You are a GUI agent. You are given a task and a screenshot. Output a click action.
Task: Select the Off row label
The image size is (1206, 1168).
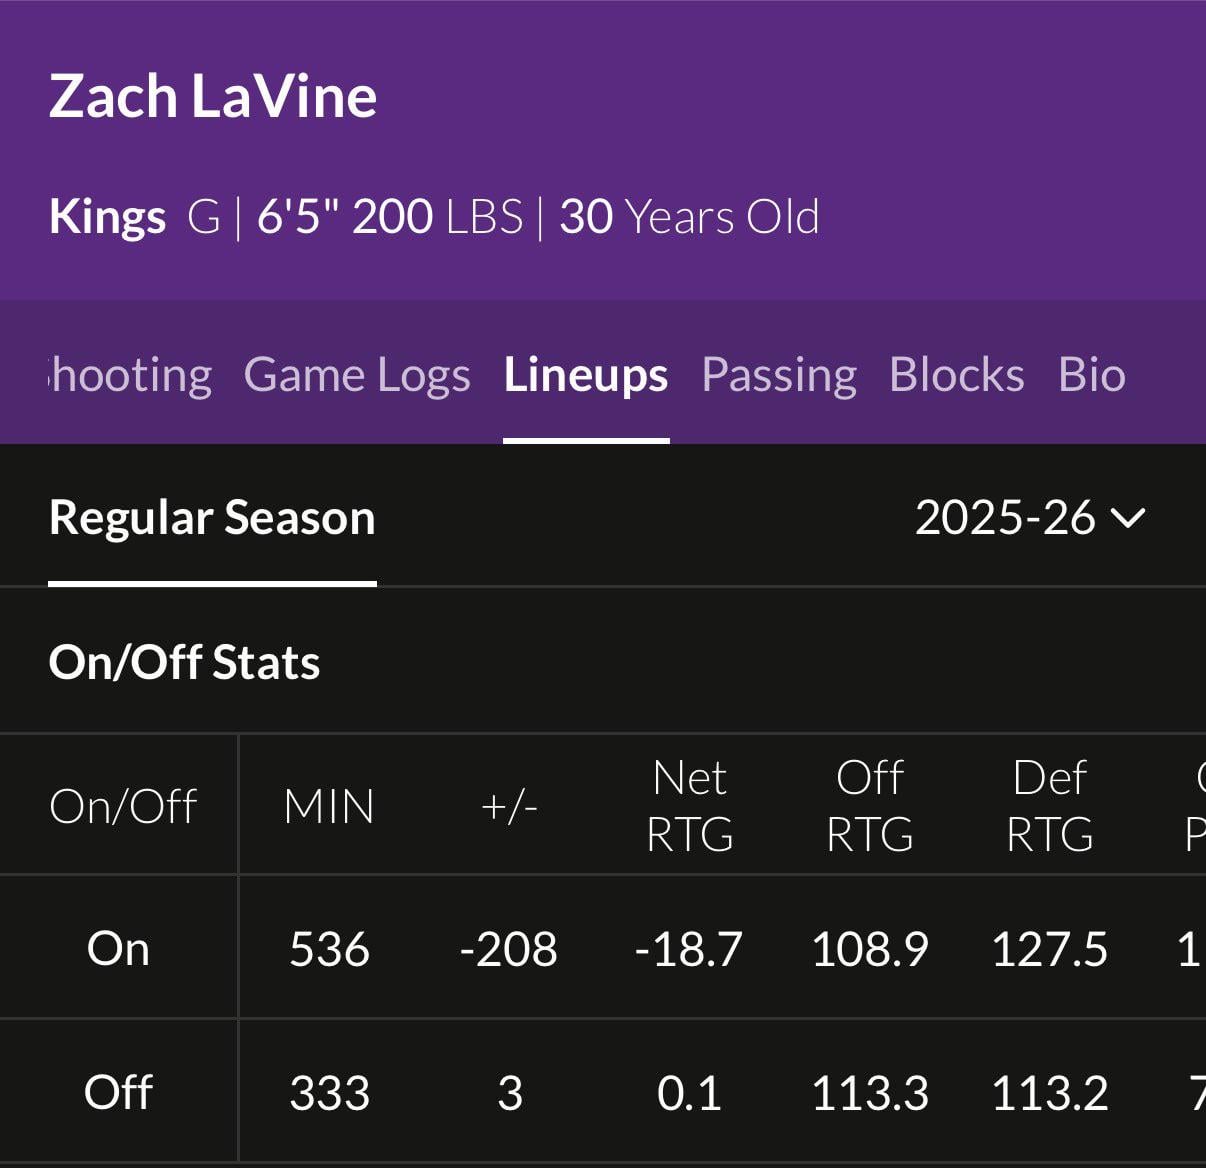tap(118, 1092)
